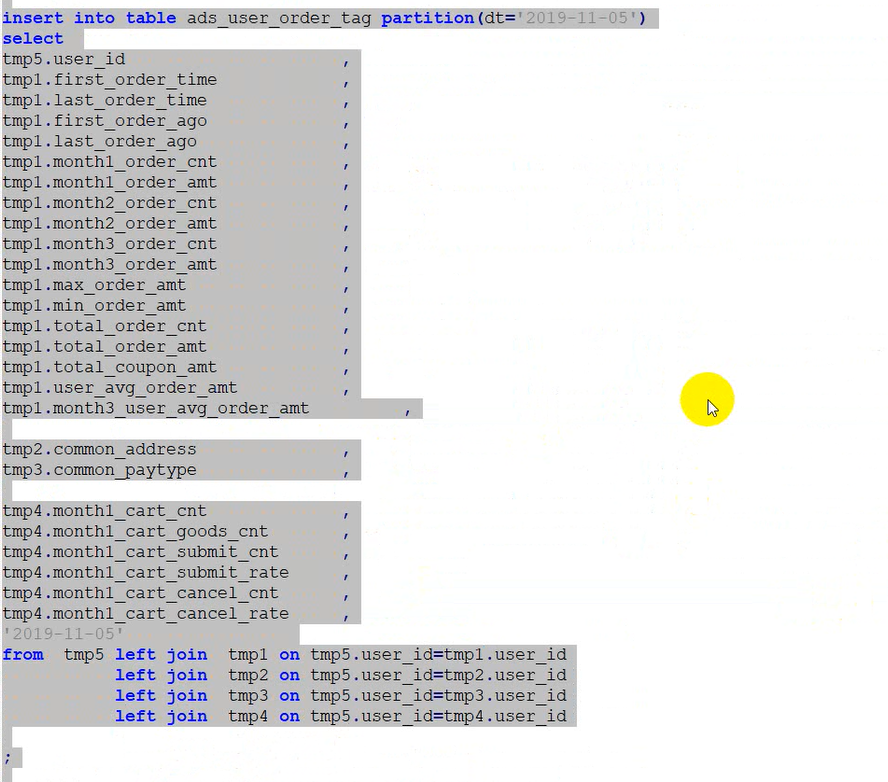888x782 pixels.
Task: Click the terminating semicolon line
Action: click(7, 758)
